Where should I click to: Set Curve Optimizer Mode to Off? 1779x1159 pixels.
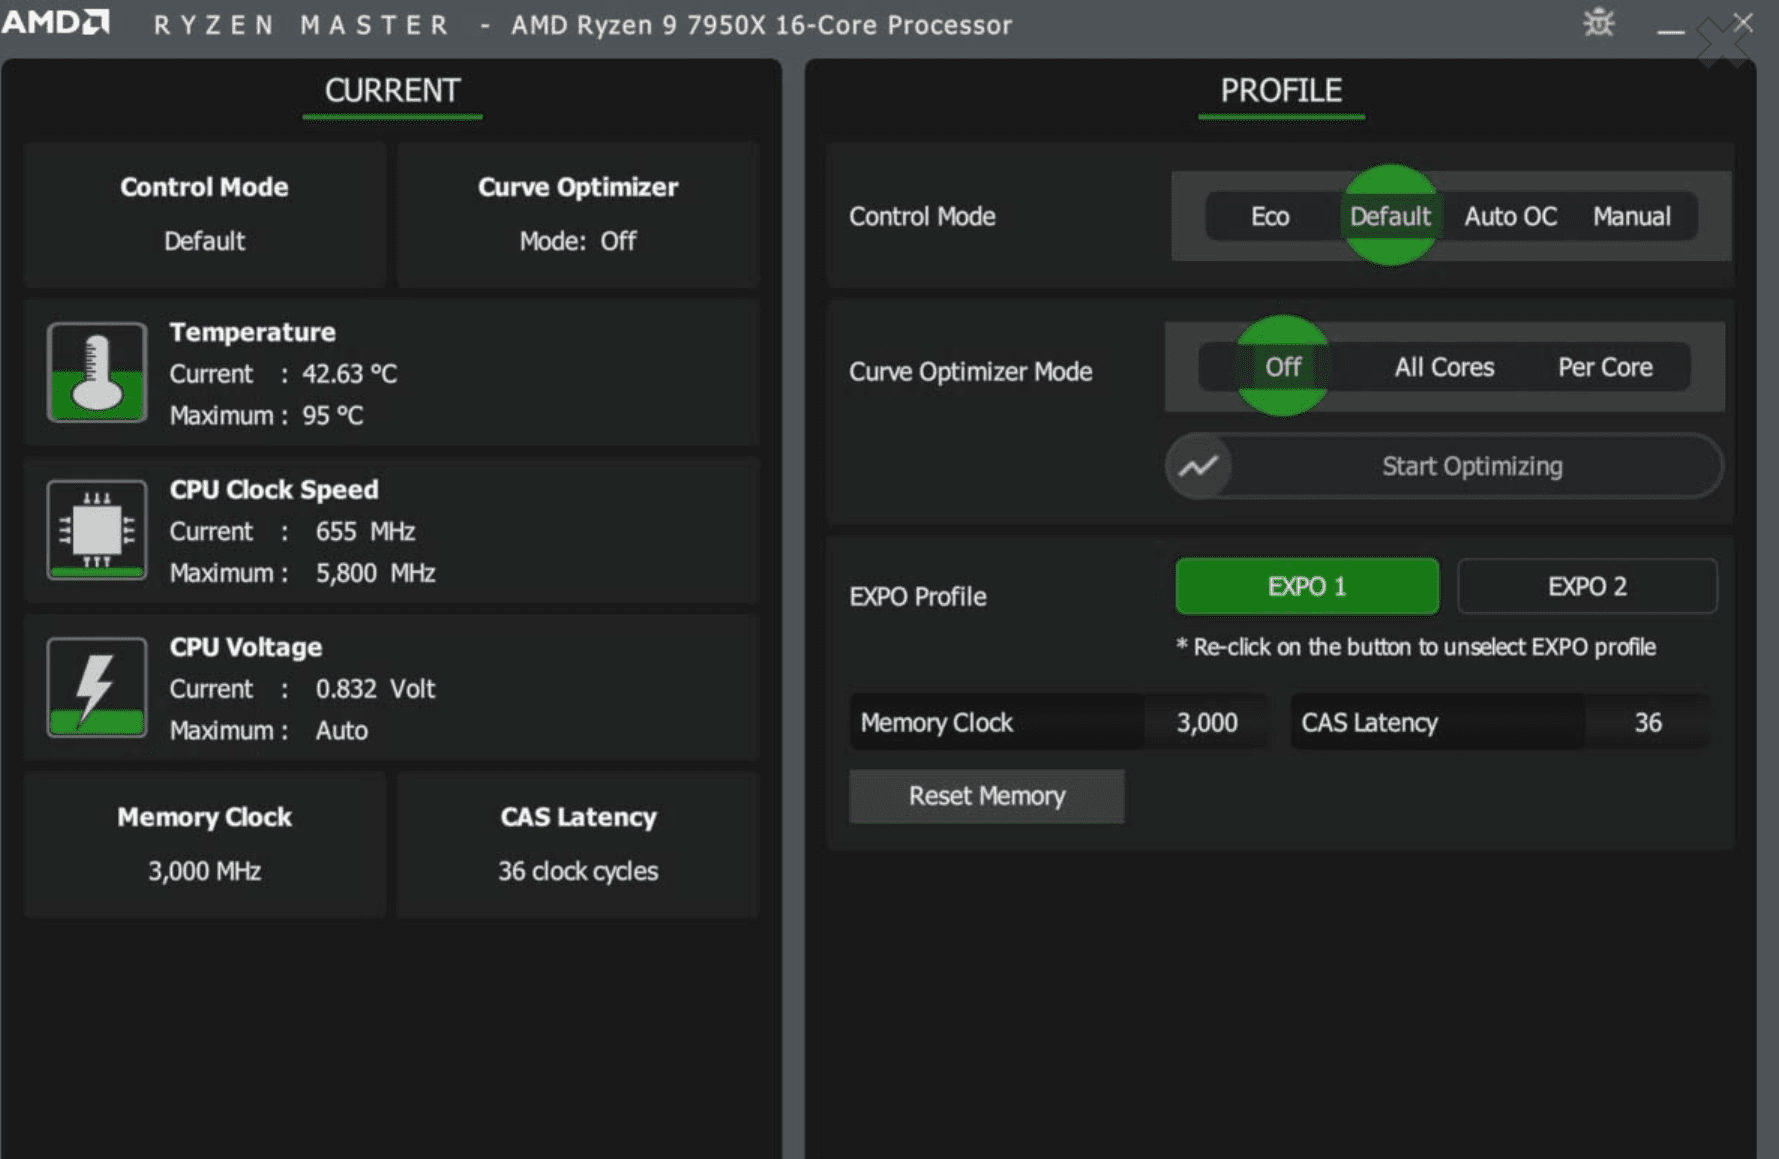1283,367
